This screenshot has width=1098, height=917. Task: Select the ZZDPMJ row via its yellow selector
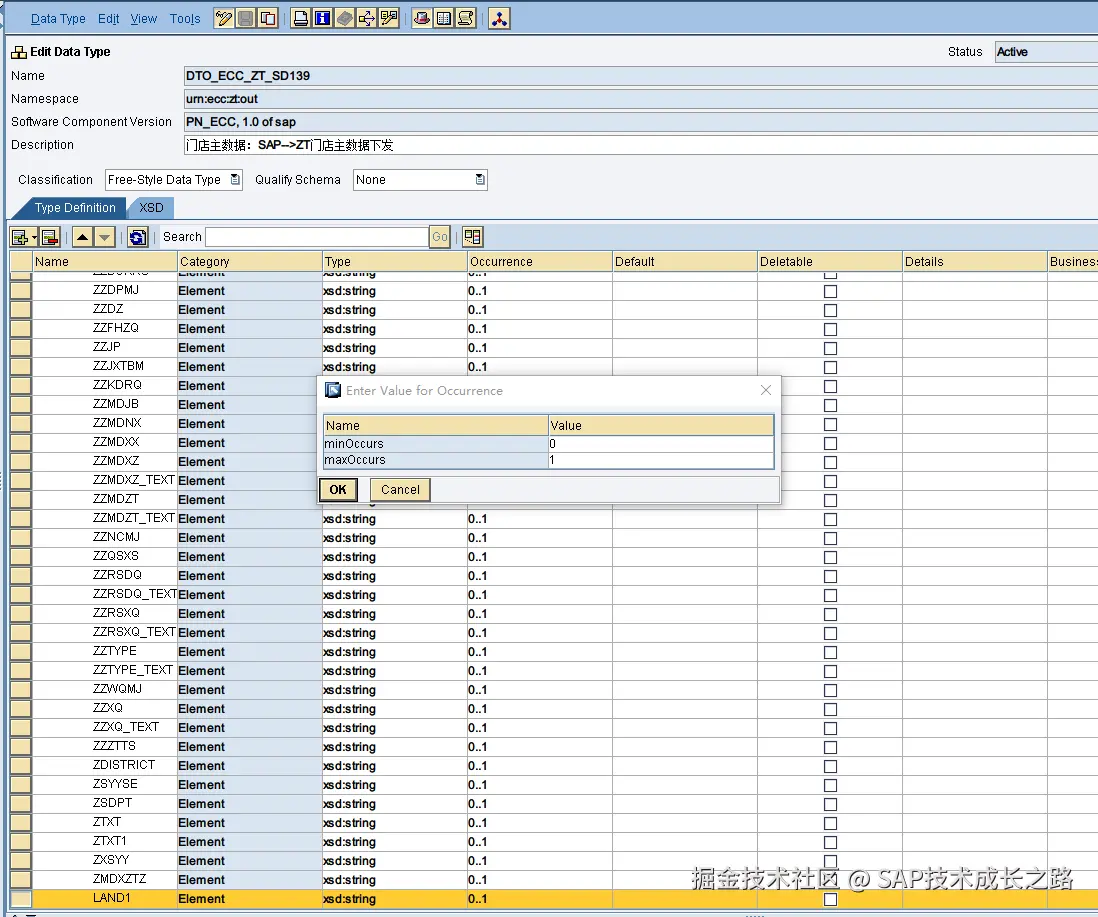click(21, 290)
